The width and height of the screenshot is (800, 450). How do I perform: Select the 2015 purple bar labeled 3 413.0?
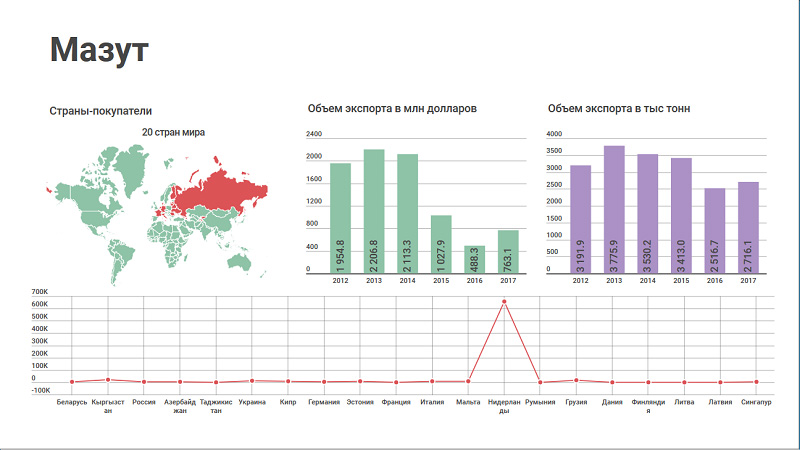pos(681,216)
